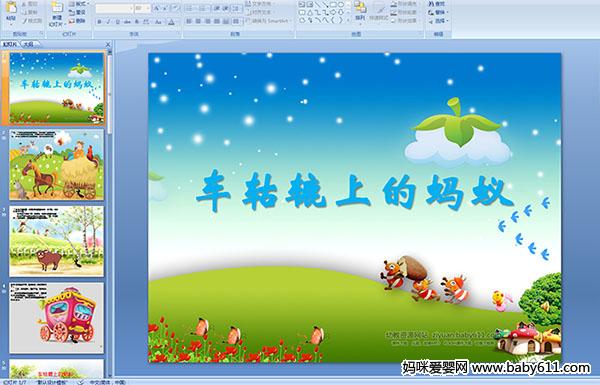
Task: Click the Replace icon in editing group
Action: (x=437, y=12)
